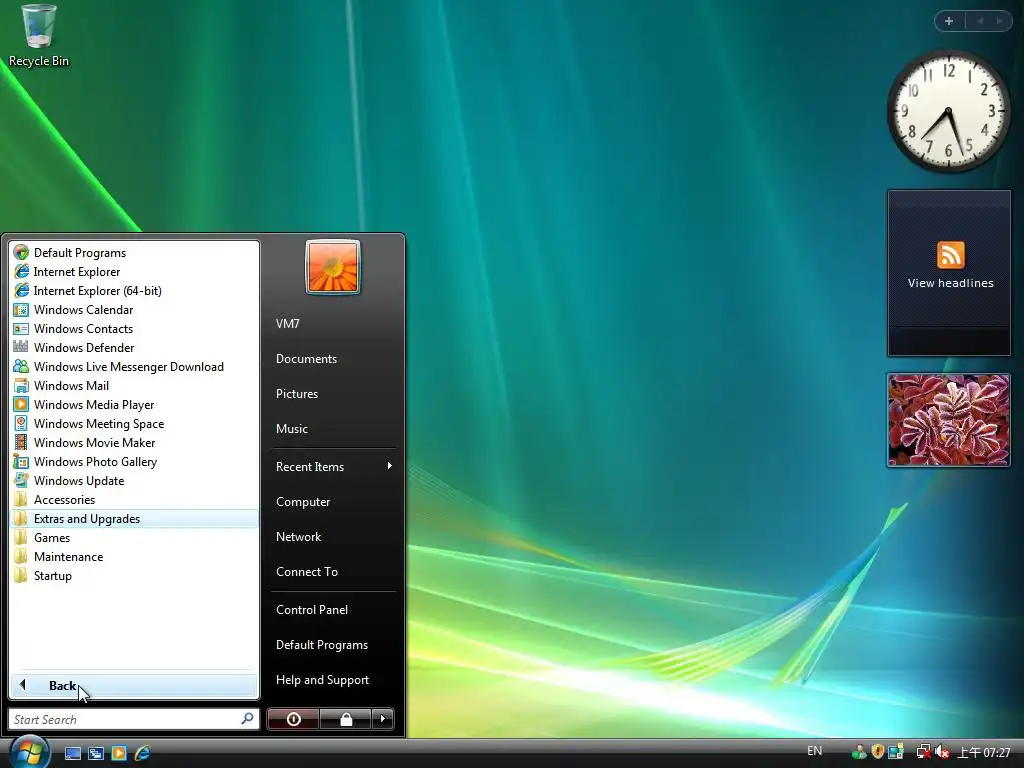Click the slideshow gadget flower photo
The image size is (1024, 768).
click(x=948, y=420)
